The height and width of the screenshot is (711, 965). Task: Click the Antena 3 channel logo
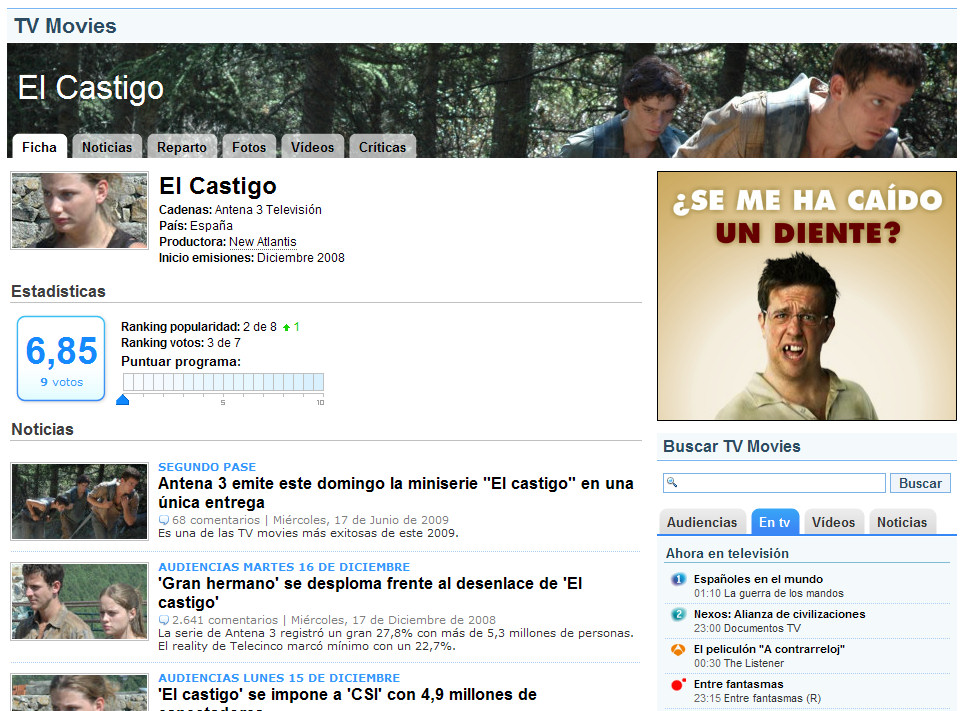[678, 649]
